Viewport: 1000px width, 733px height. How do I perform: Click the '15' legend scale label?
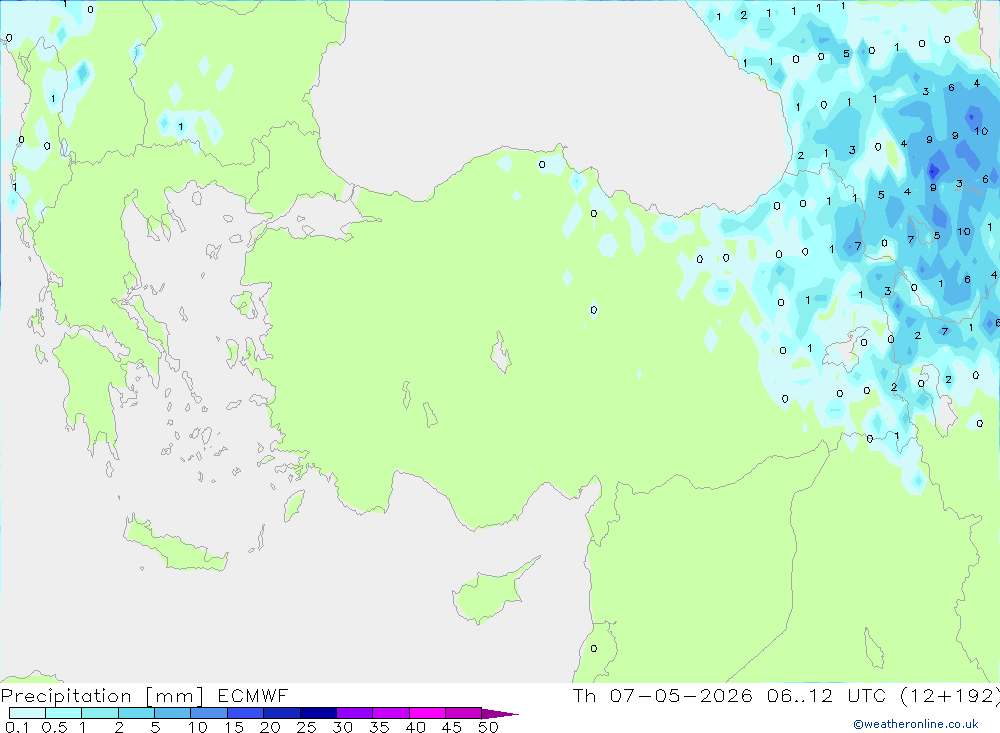click(234, 727)
